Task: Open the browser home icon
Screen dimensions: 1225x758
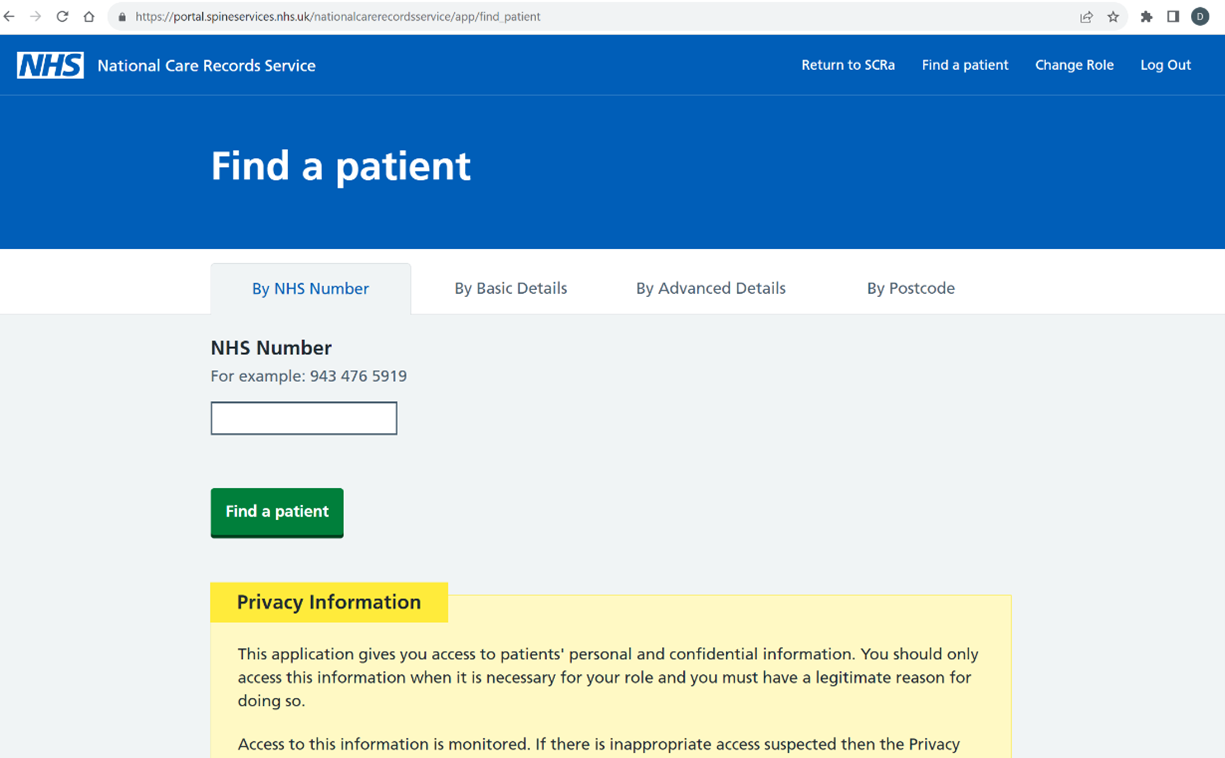Action: pos(88,17)
